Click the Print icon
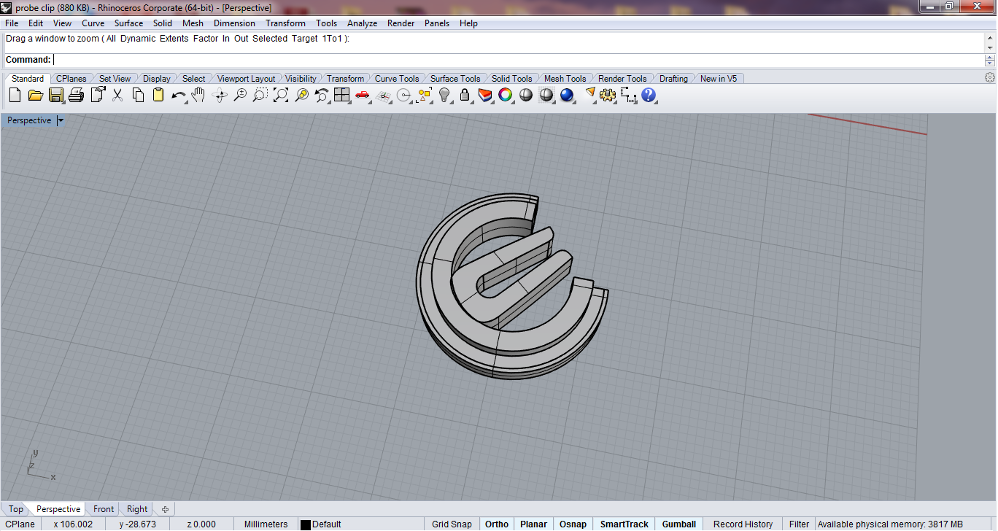This screenshot has height=531, width=998. click(x=76, y=96)
